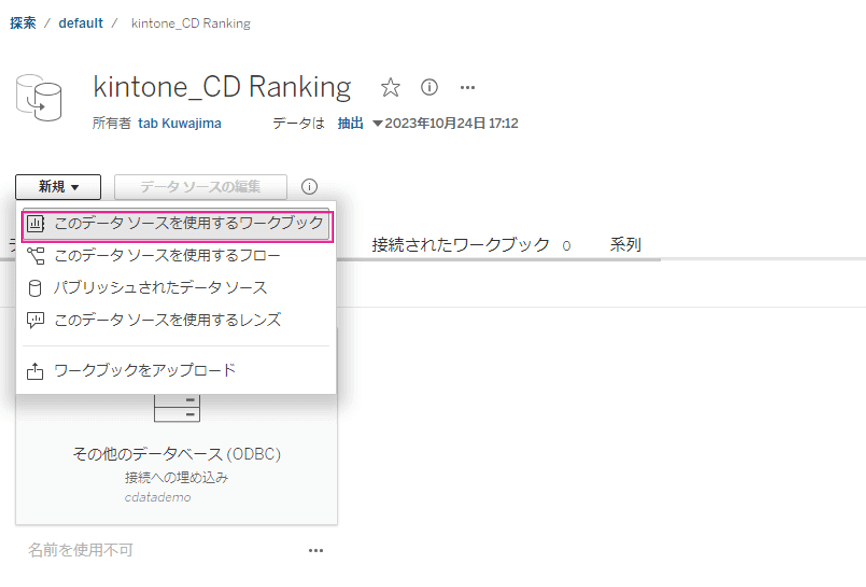Select このデータ ソースを使用するワークブック
The height and width of the screenshot is (587, 866).
(x=177, y=224)
